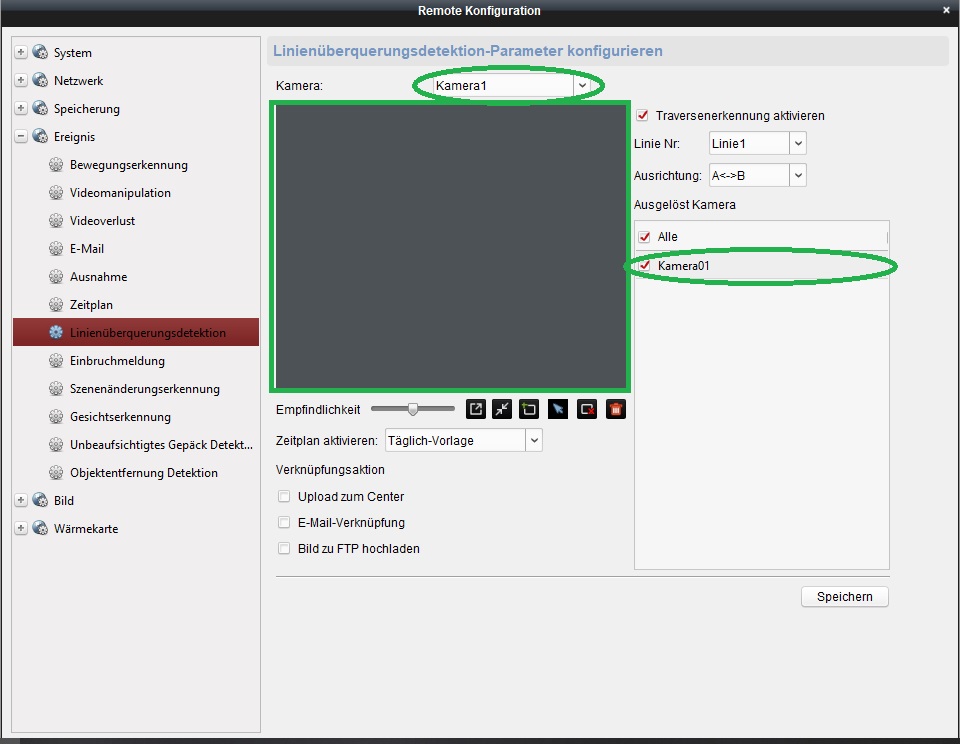Click the remove selected region icon
The height and width of the screenshot is (744, 960).
click(x=587, y=409)
